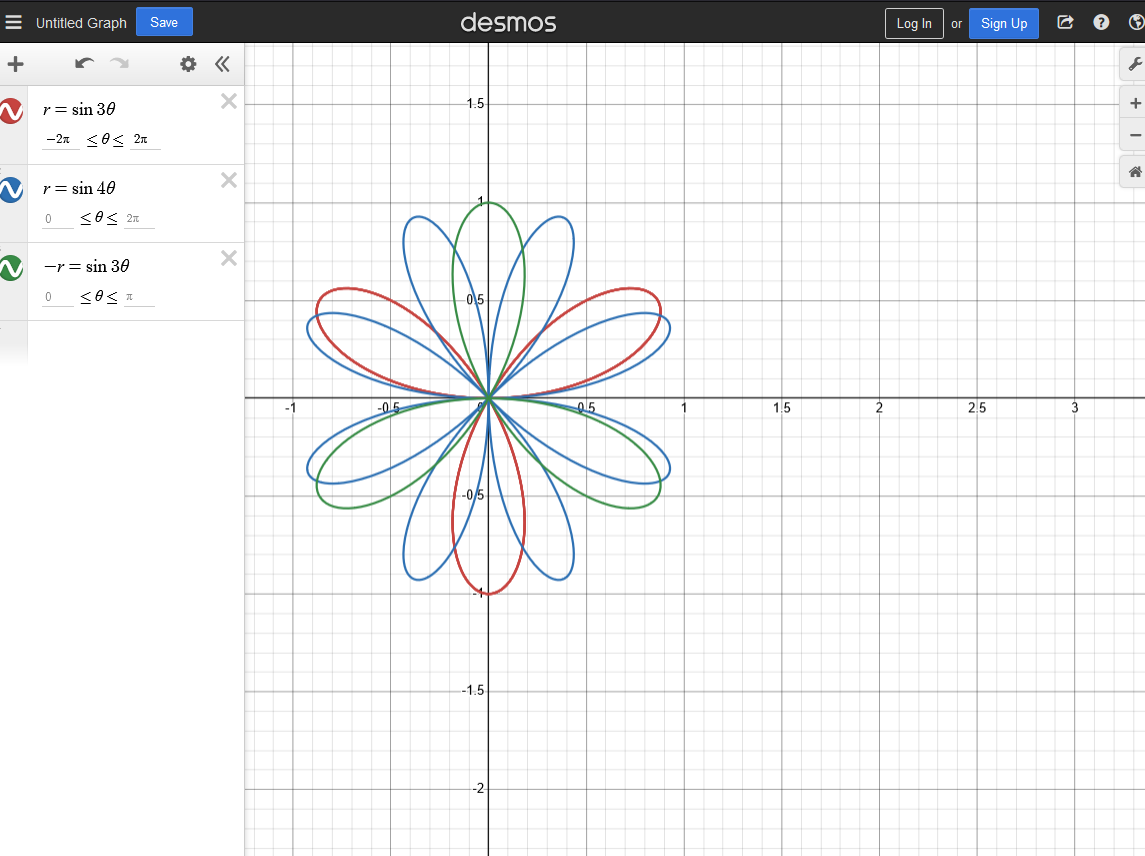Image resolution: width=1145 pixels, height=856 pixels.
Task: Open the language globe icon
Action: [x=1135, y=22]
